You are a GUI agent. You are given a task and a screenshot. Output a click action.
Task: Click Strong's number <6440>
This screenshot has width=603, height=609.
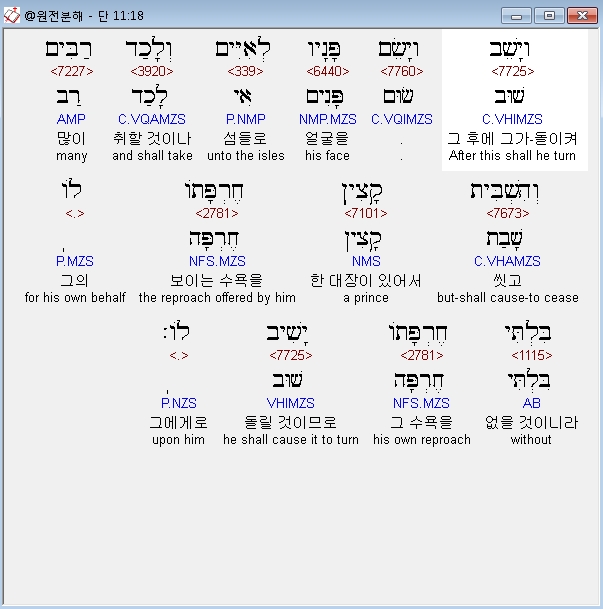[328, 71]
